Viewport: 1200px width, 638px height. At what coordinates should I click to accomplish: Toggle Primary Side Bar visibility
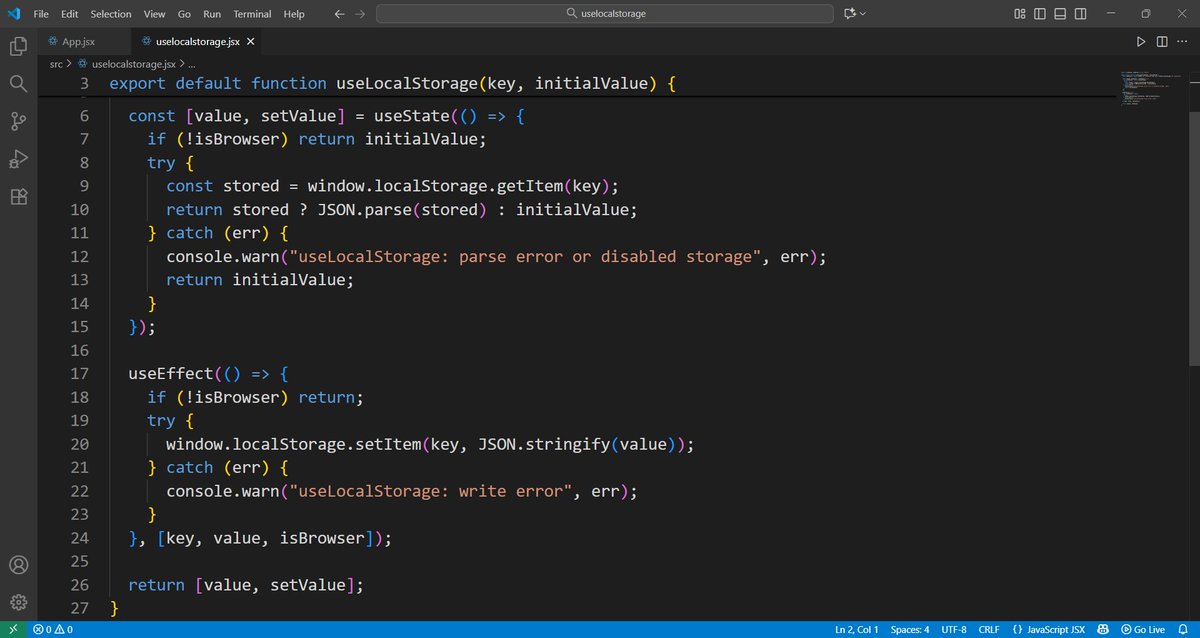tap(1040, 14)
